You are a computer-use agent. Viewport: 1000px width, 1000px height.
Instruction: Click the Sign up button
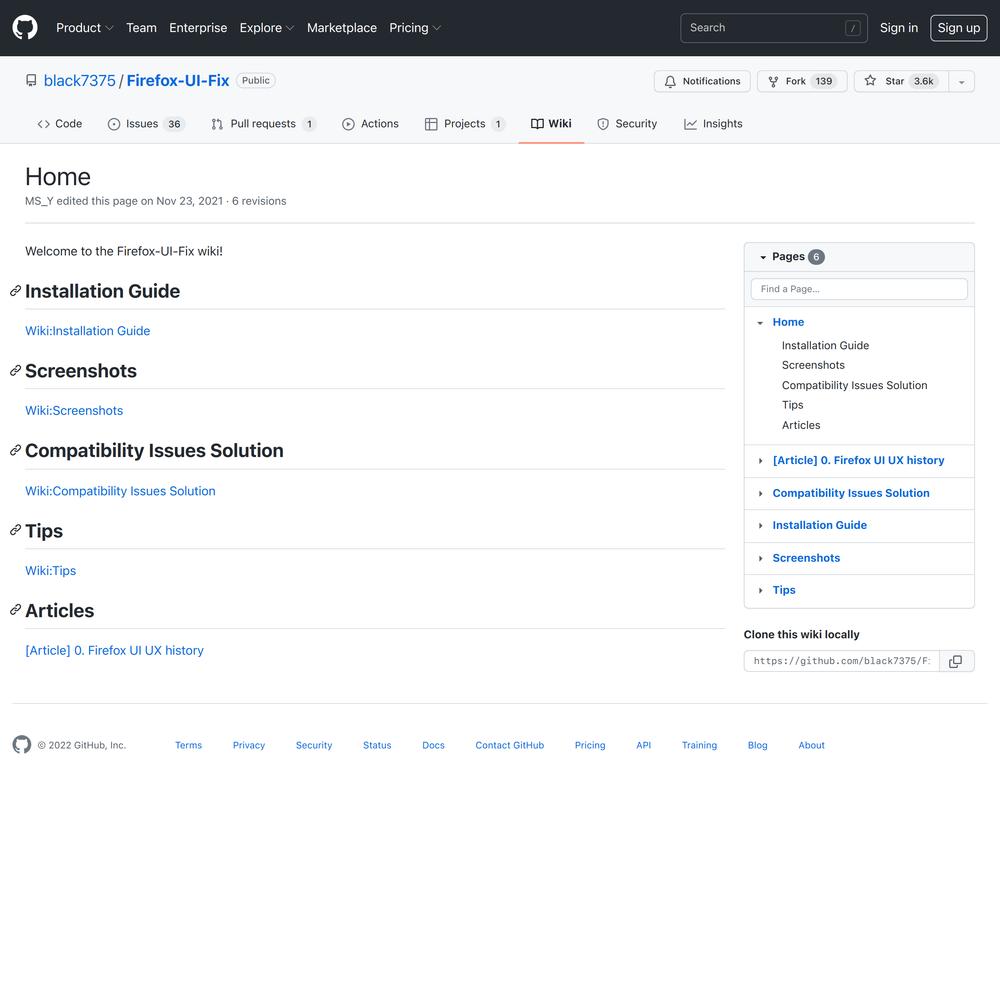(x=959, y=28)
